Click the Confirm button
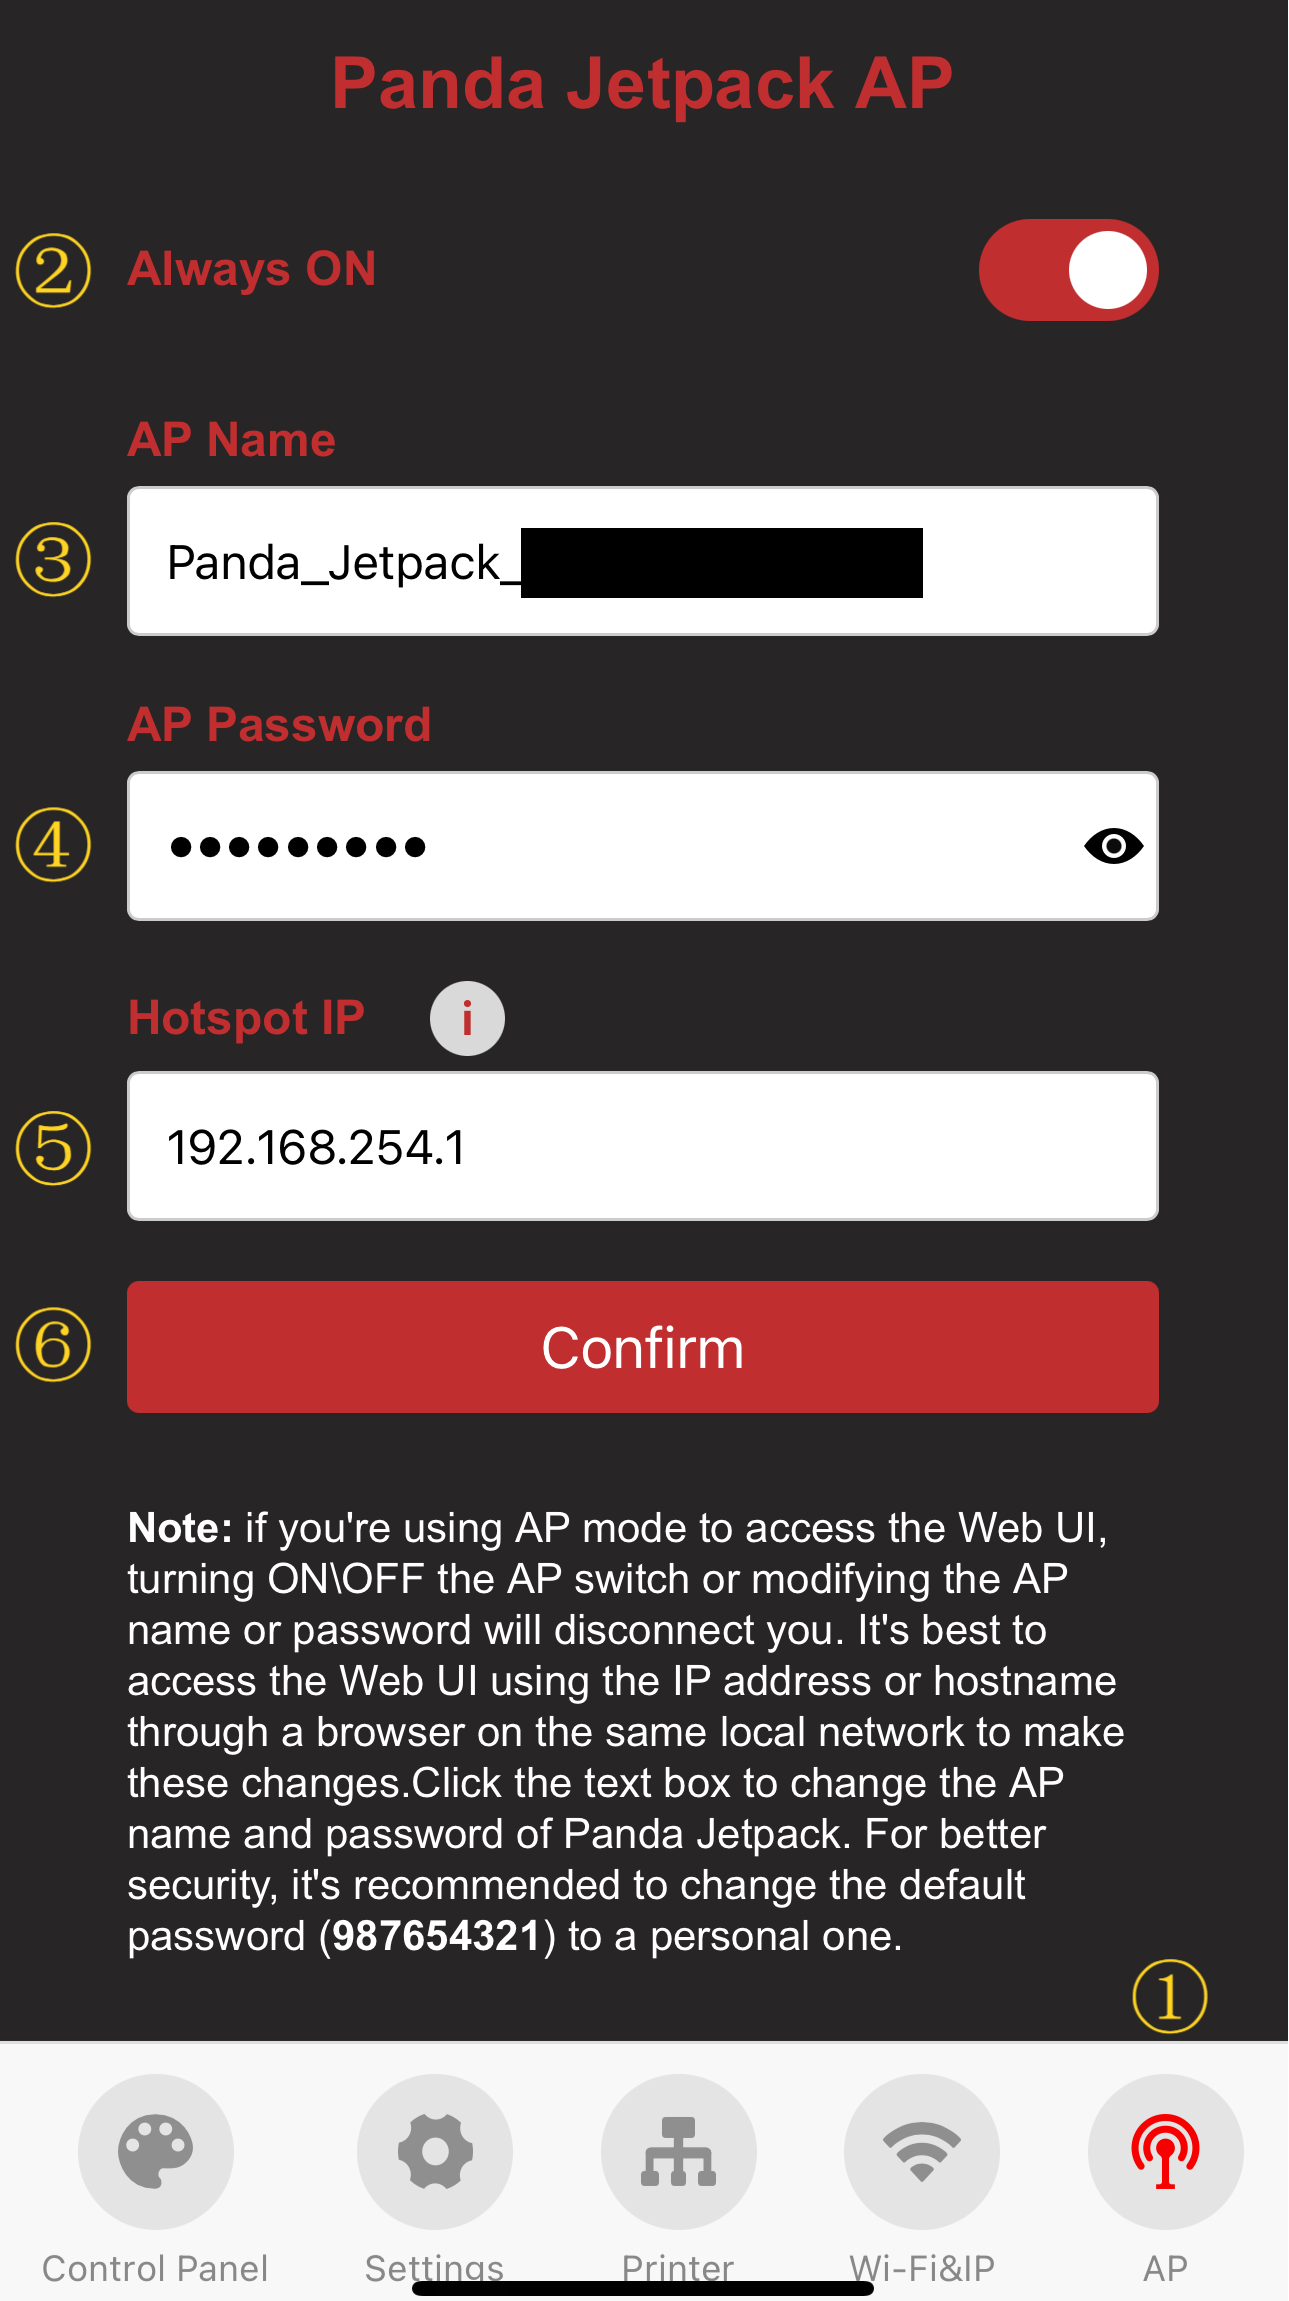 [x=643, y=1347]
